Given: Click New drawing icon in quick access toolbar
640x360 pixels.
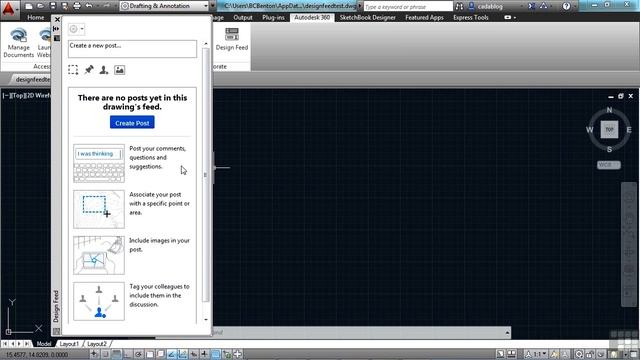Looking at the screenshot, I should click(x=29, y=6).
